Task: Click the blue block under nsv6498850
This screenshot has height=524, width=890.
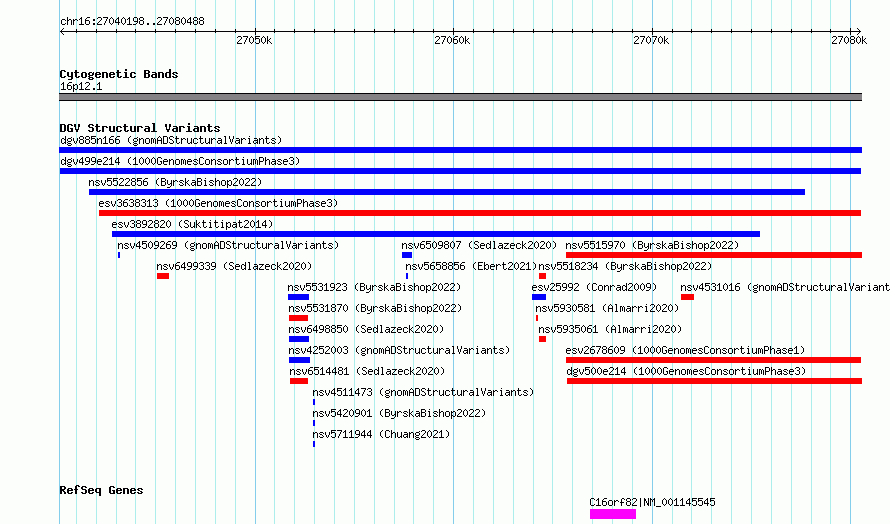Action: pos(299,339)
